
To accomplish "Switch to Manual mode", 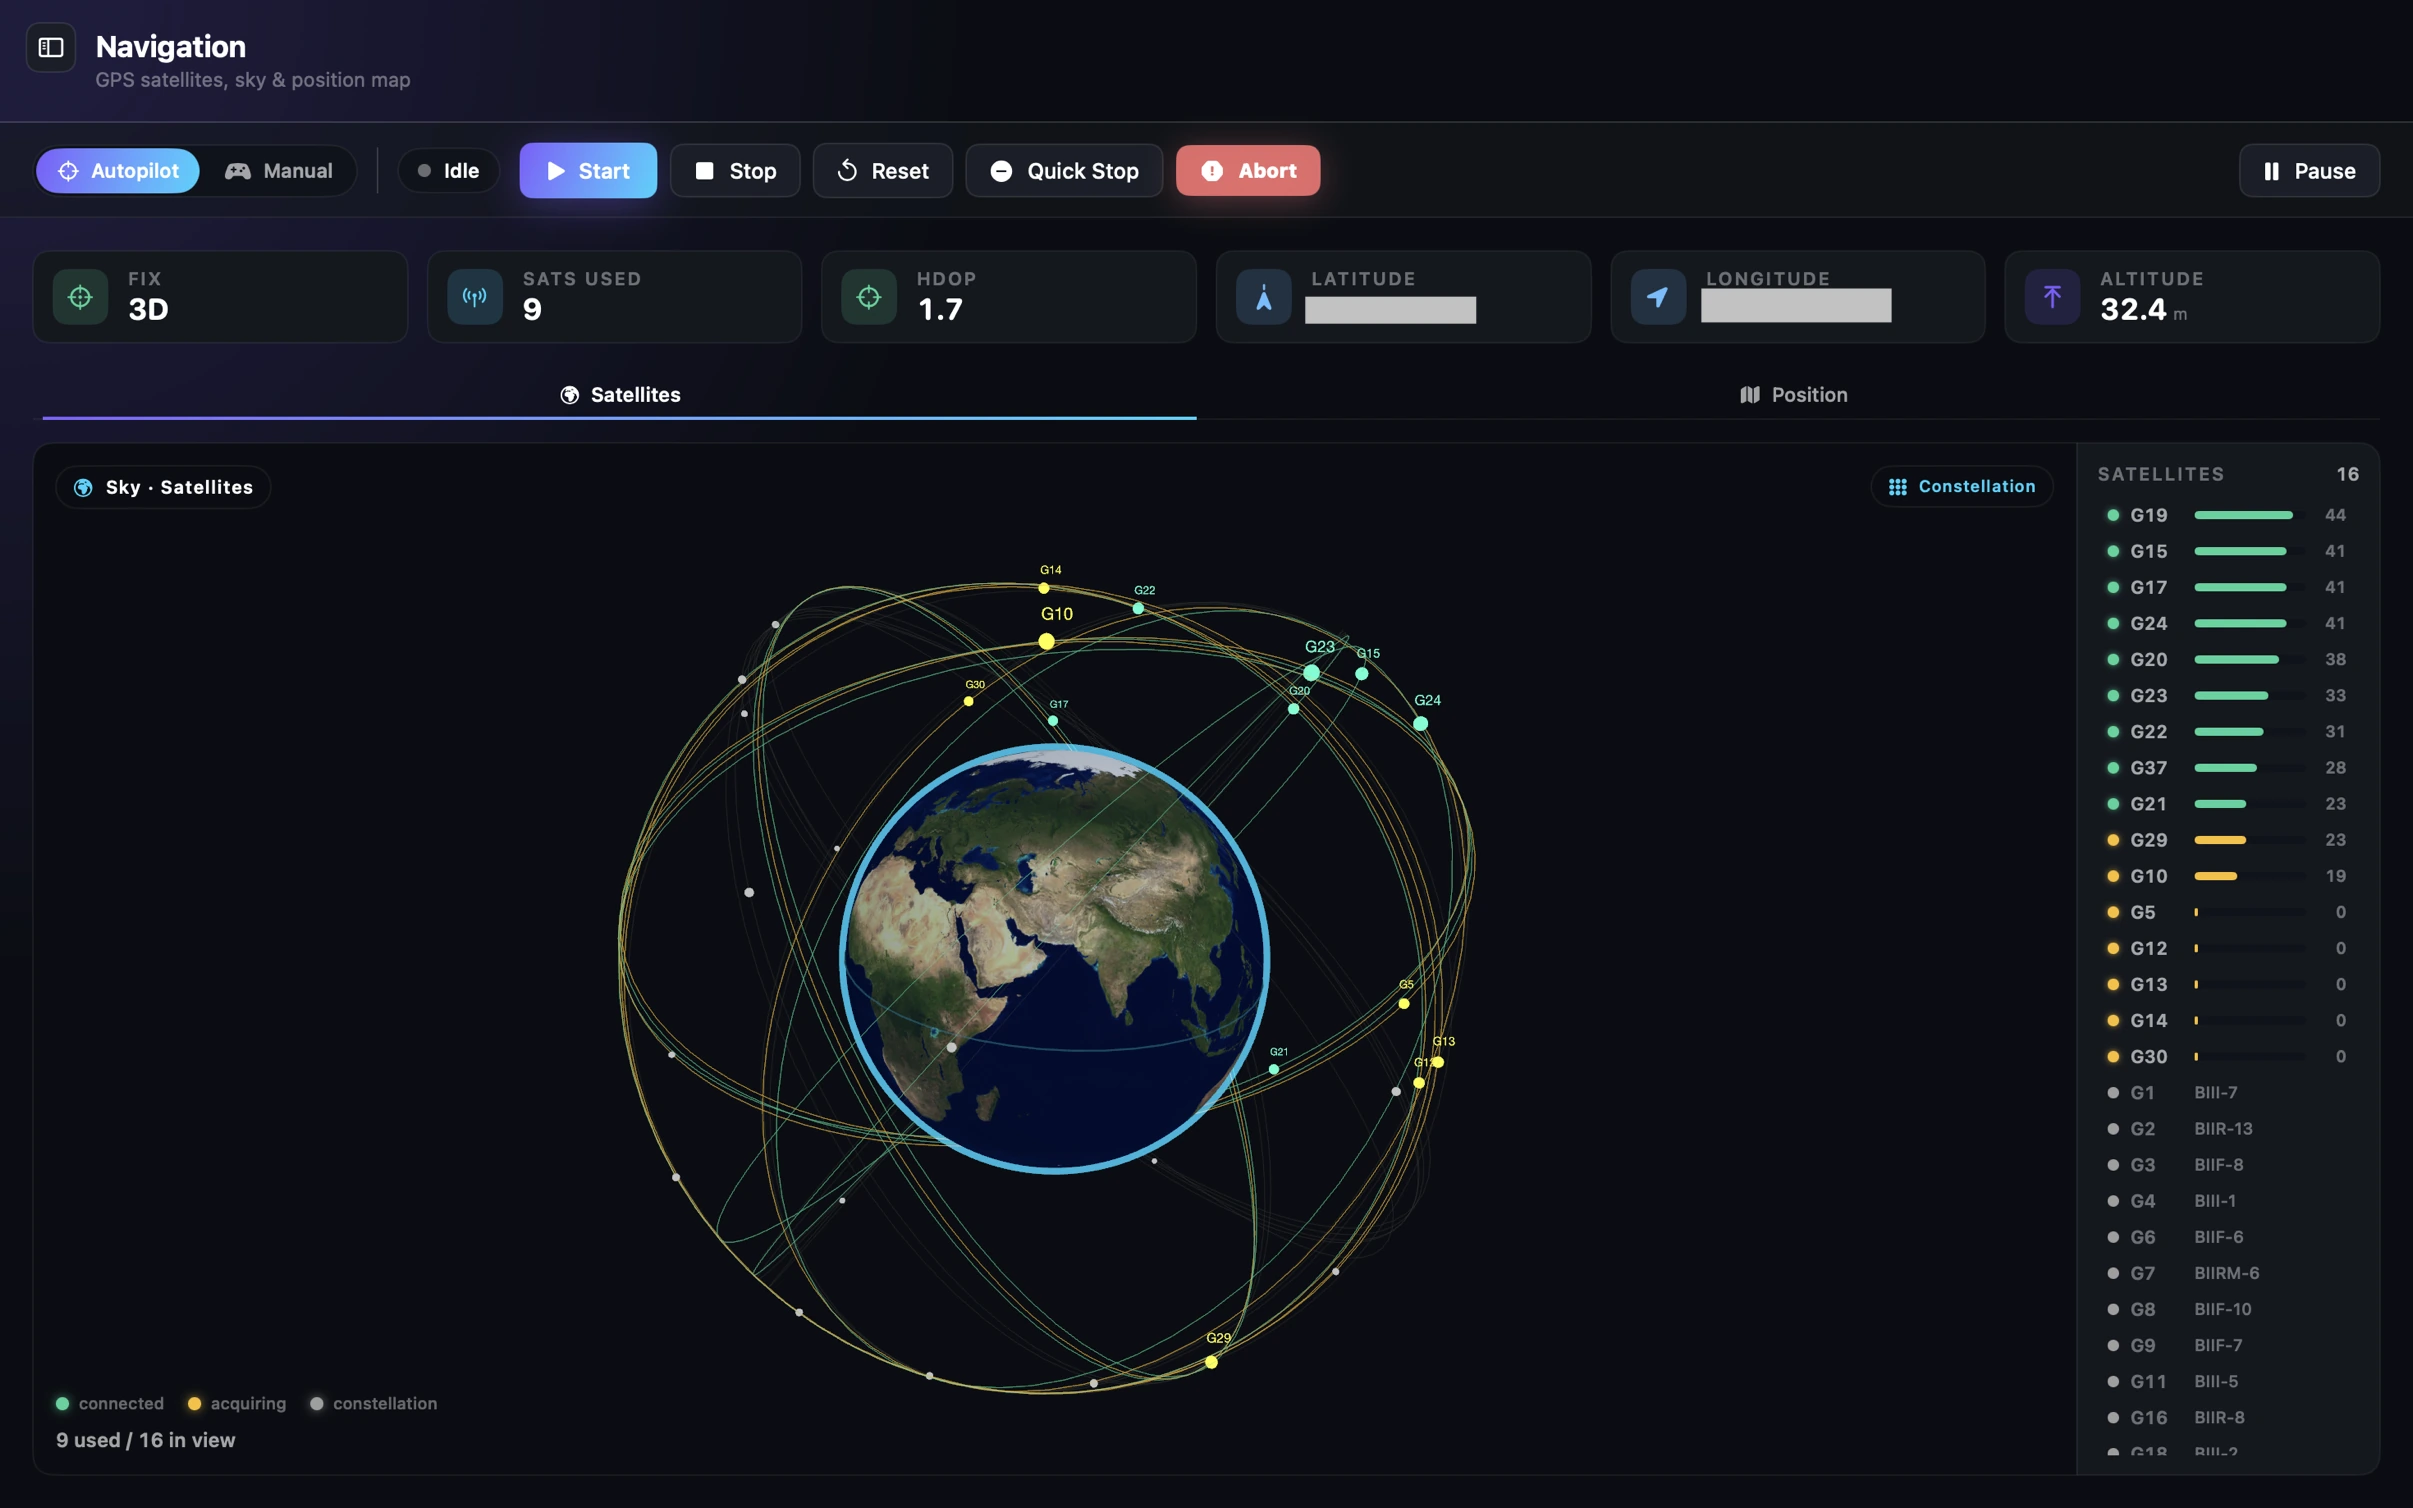I will pos(279,171).
